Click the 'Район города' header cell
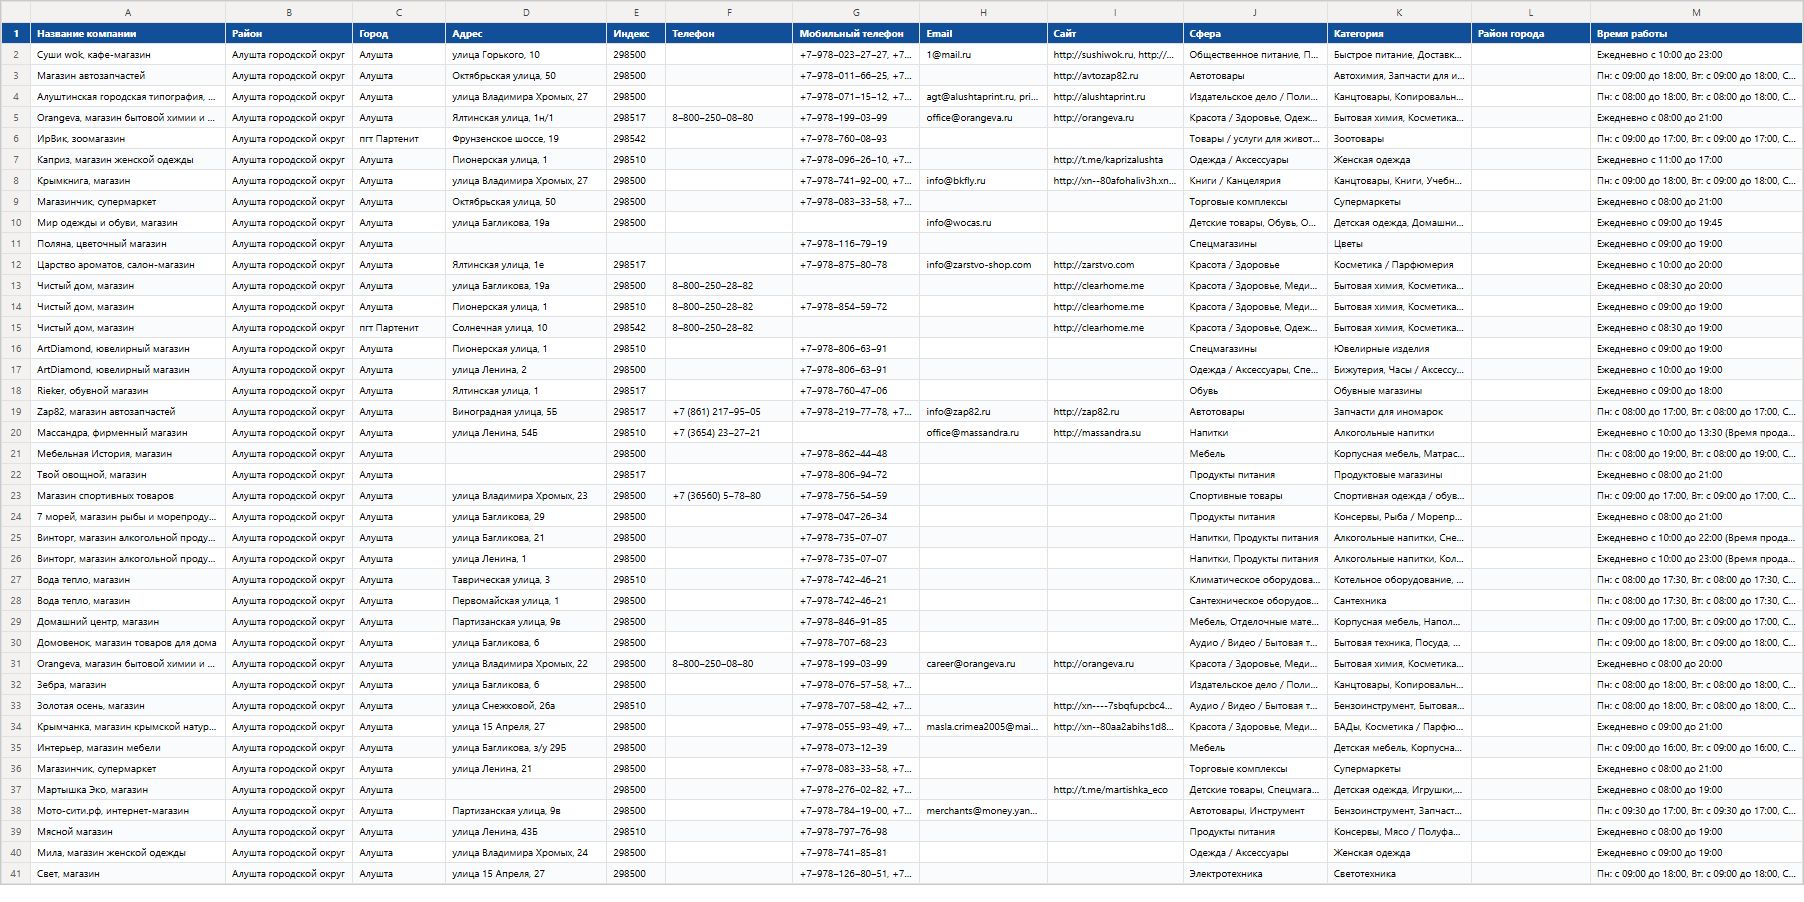 (x=1531, y=33)
